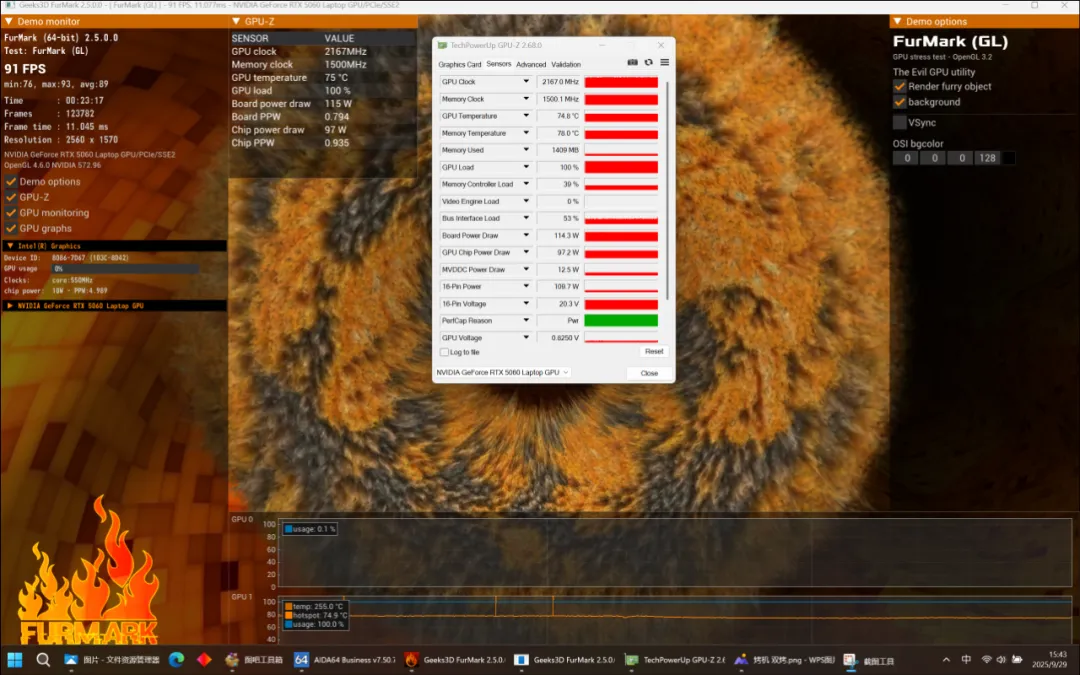
Task: Take a GPU-Z screenshot with camera icon
Action: (632, 63)
